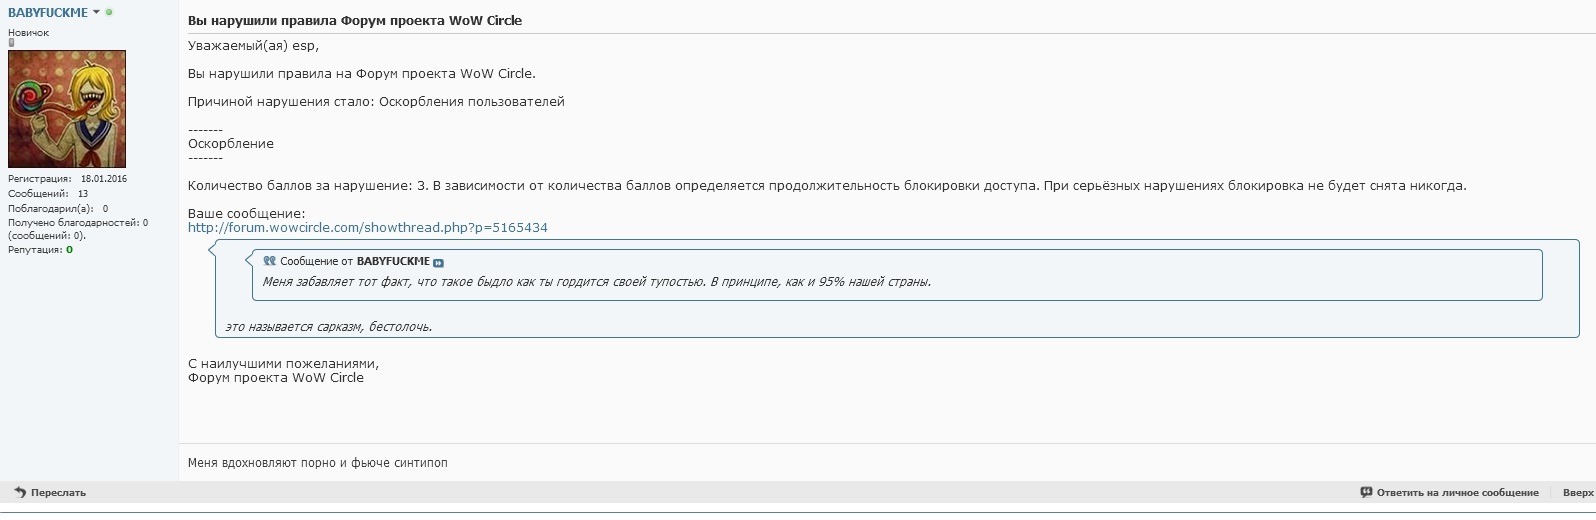Click the quote bubble icon beside Ответить

point(1366,492)
